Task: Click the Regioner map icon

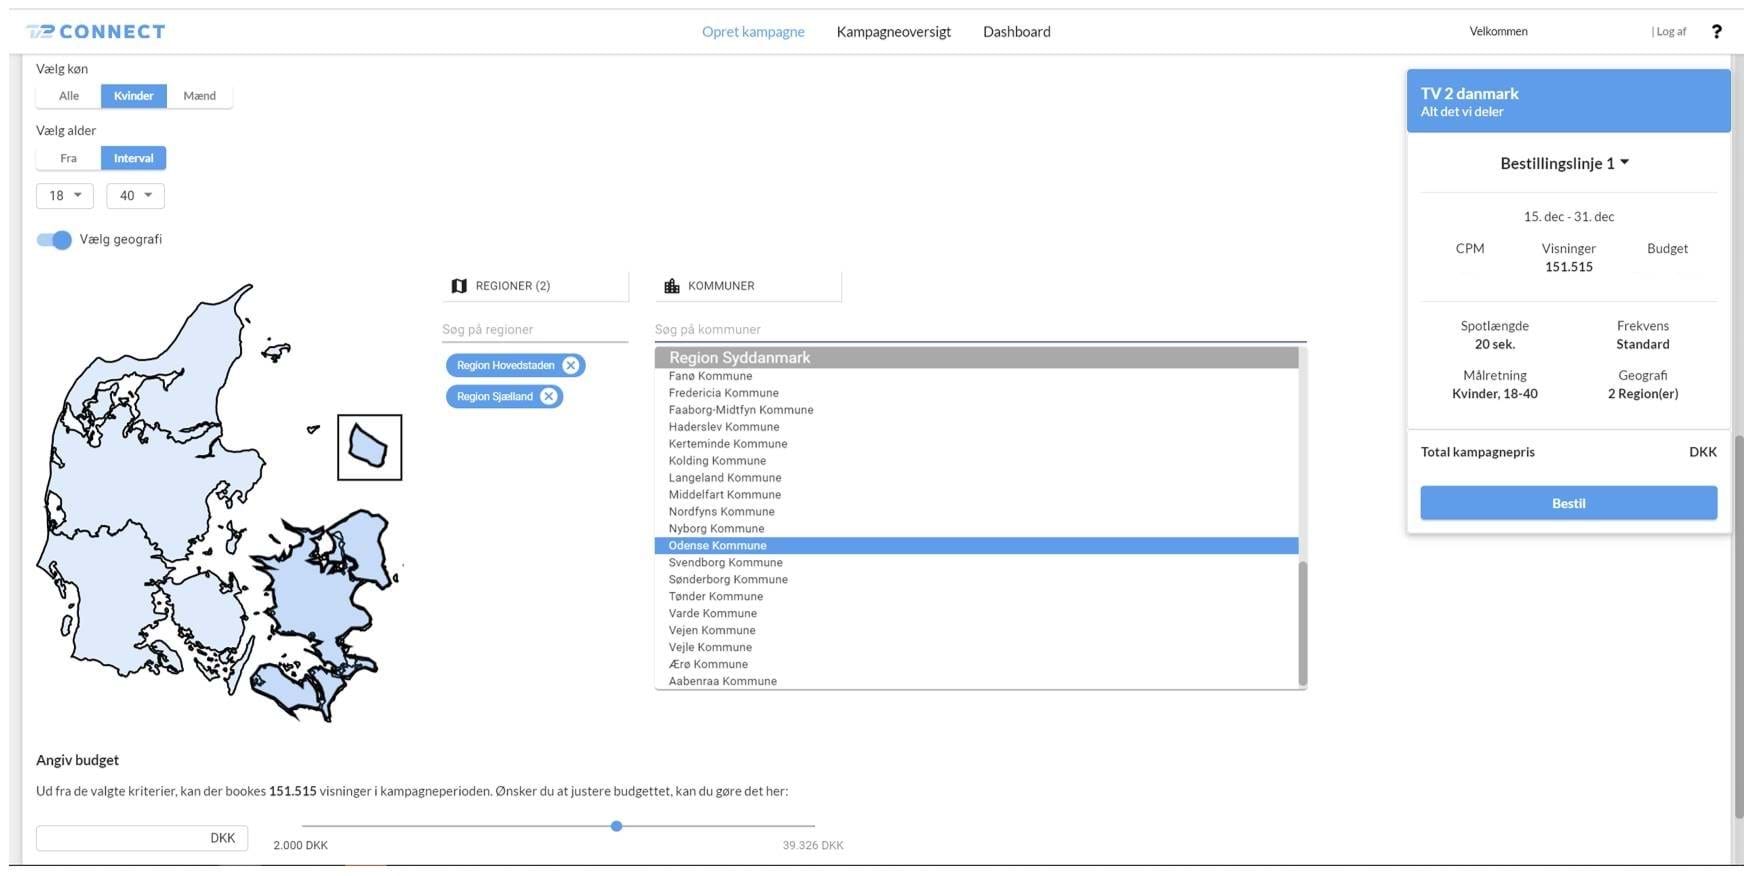Action: pos(459,286)
